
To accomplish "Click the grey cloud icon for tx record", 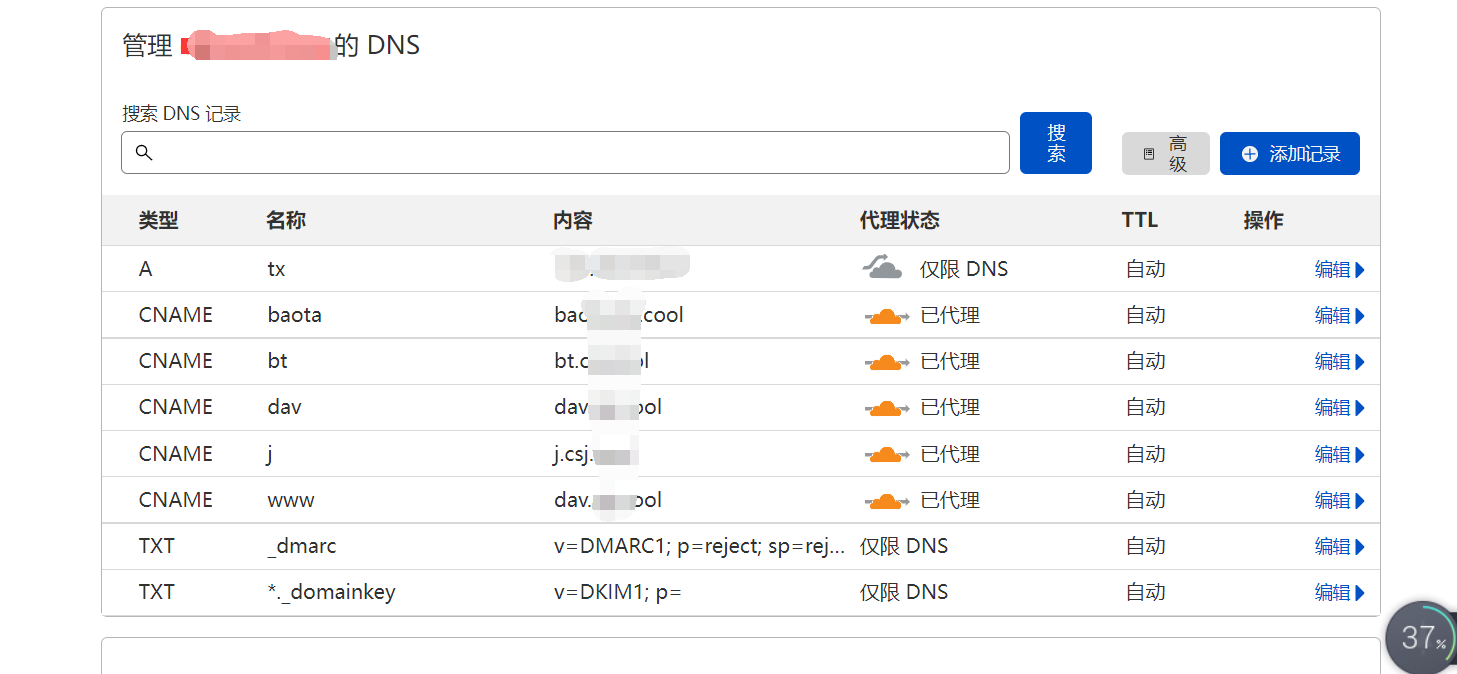I will pyautogui.click(x=883, y=268).
